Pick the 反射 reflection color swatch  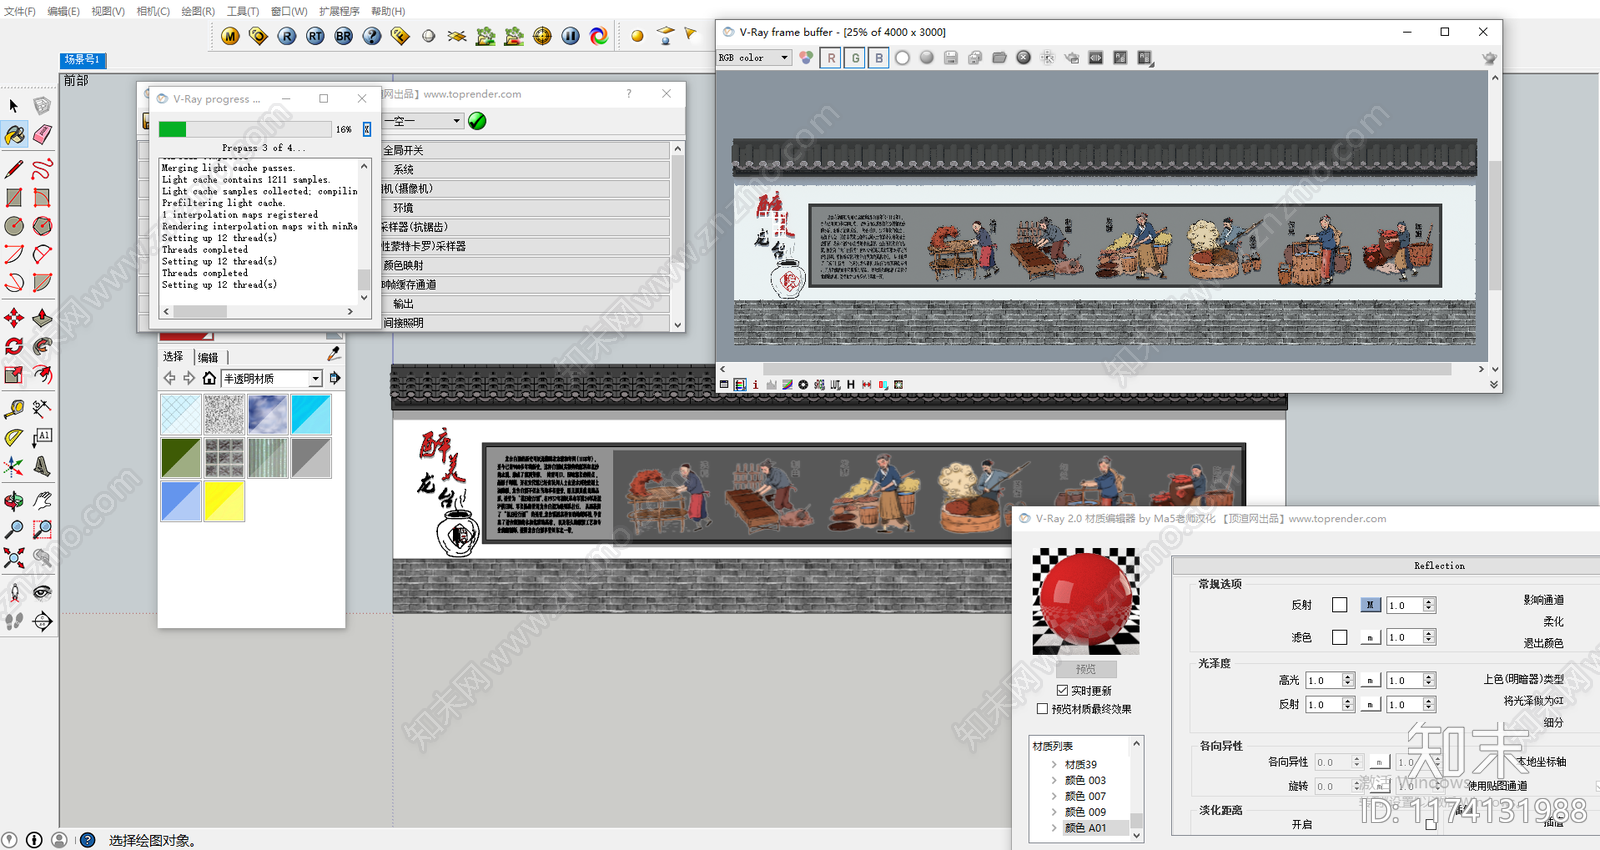point(1339,605)
